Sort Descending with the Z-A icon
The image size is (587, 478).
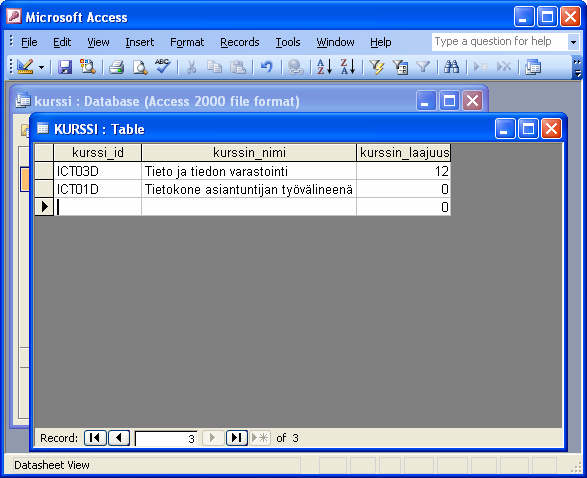348,67
